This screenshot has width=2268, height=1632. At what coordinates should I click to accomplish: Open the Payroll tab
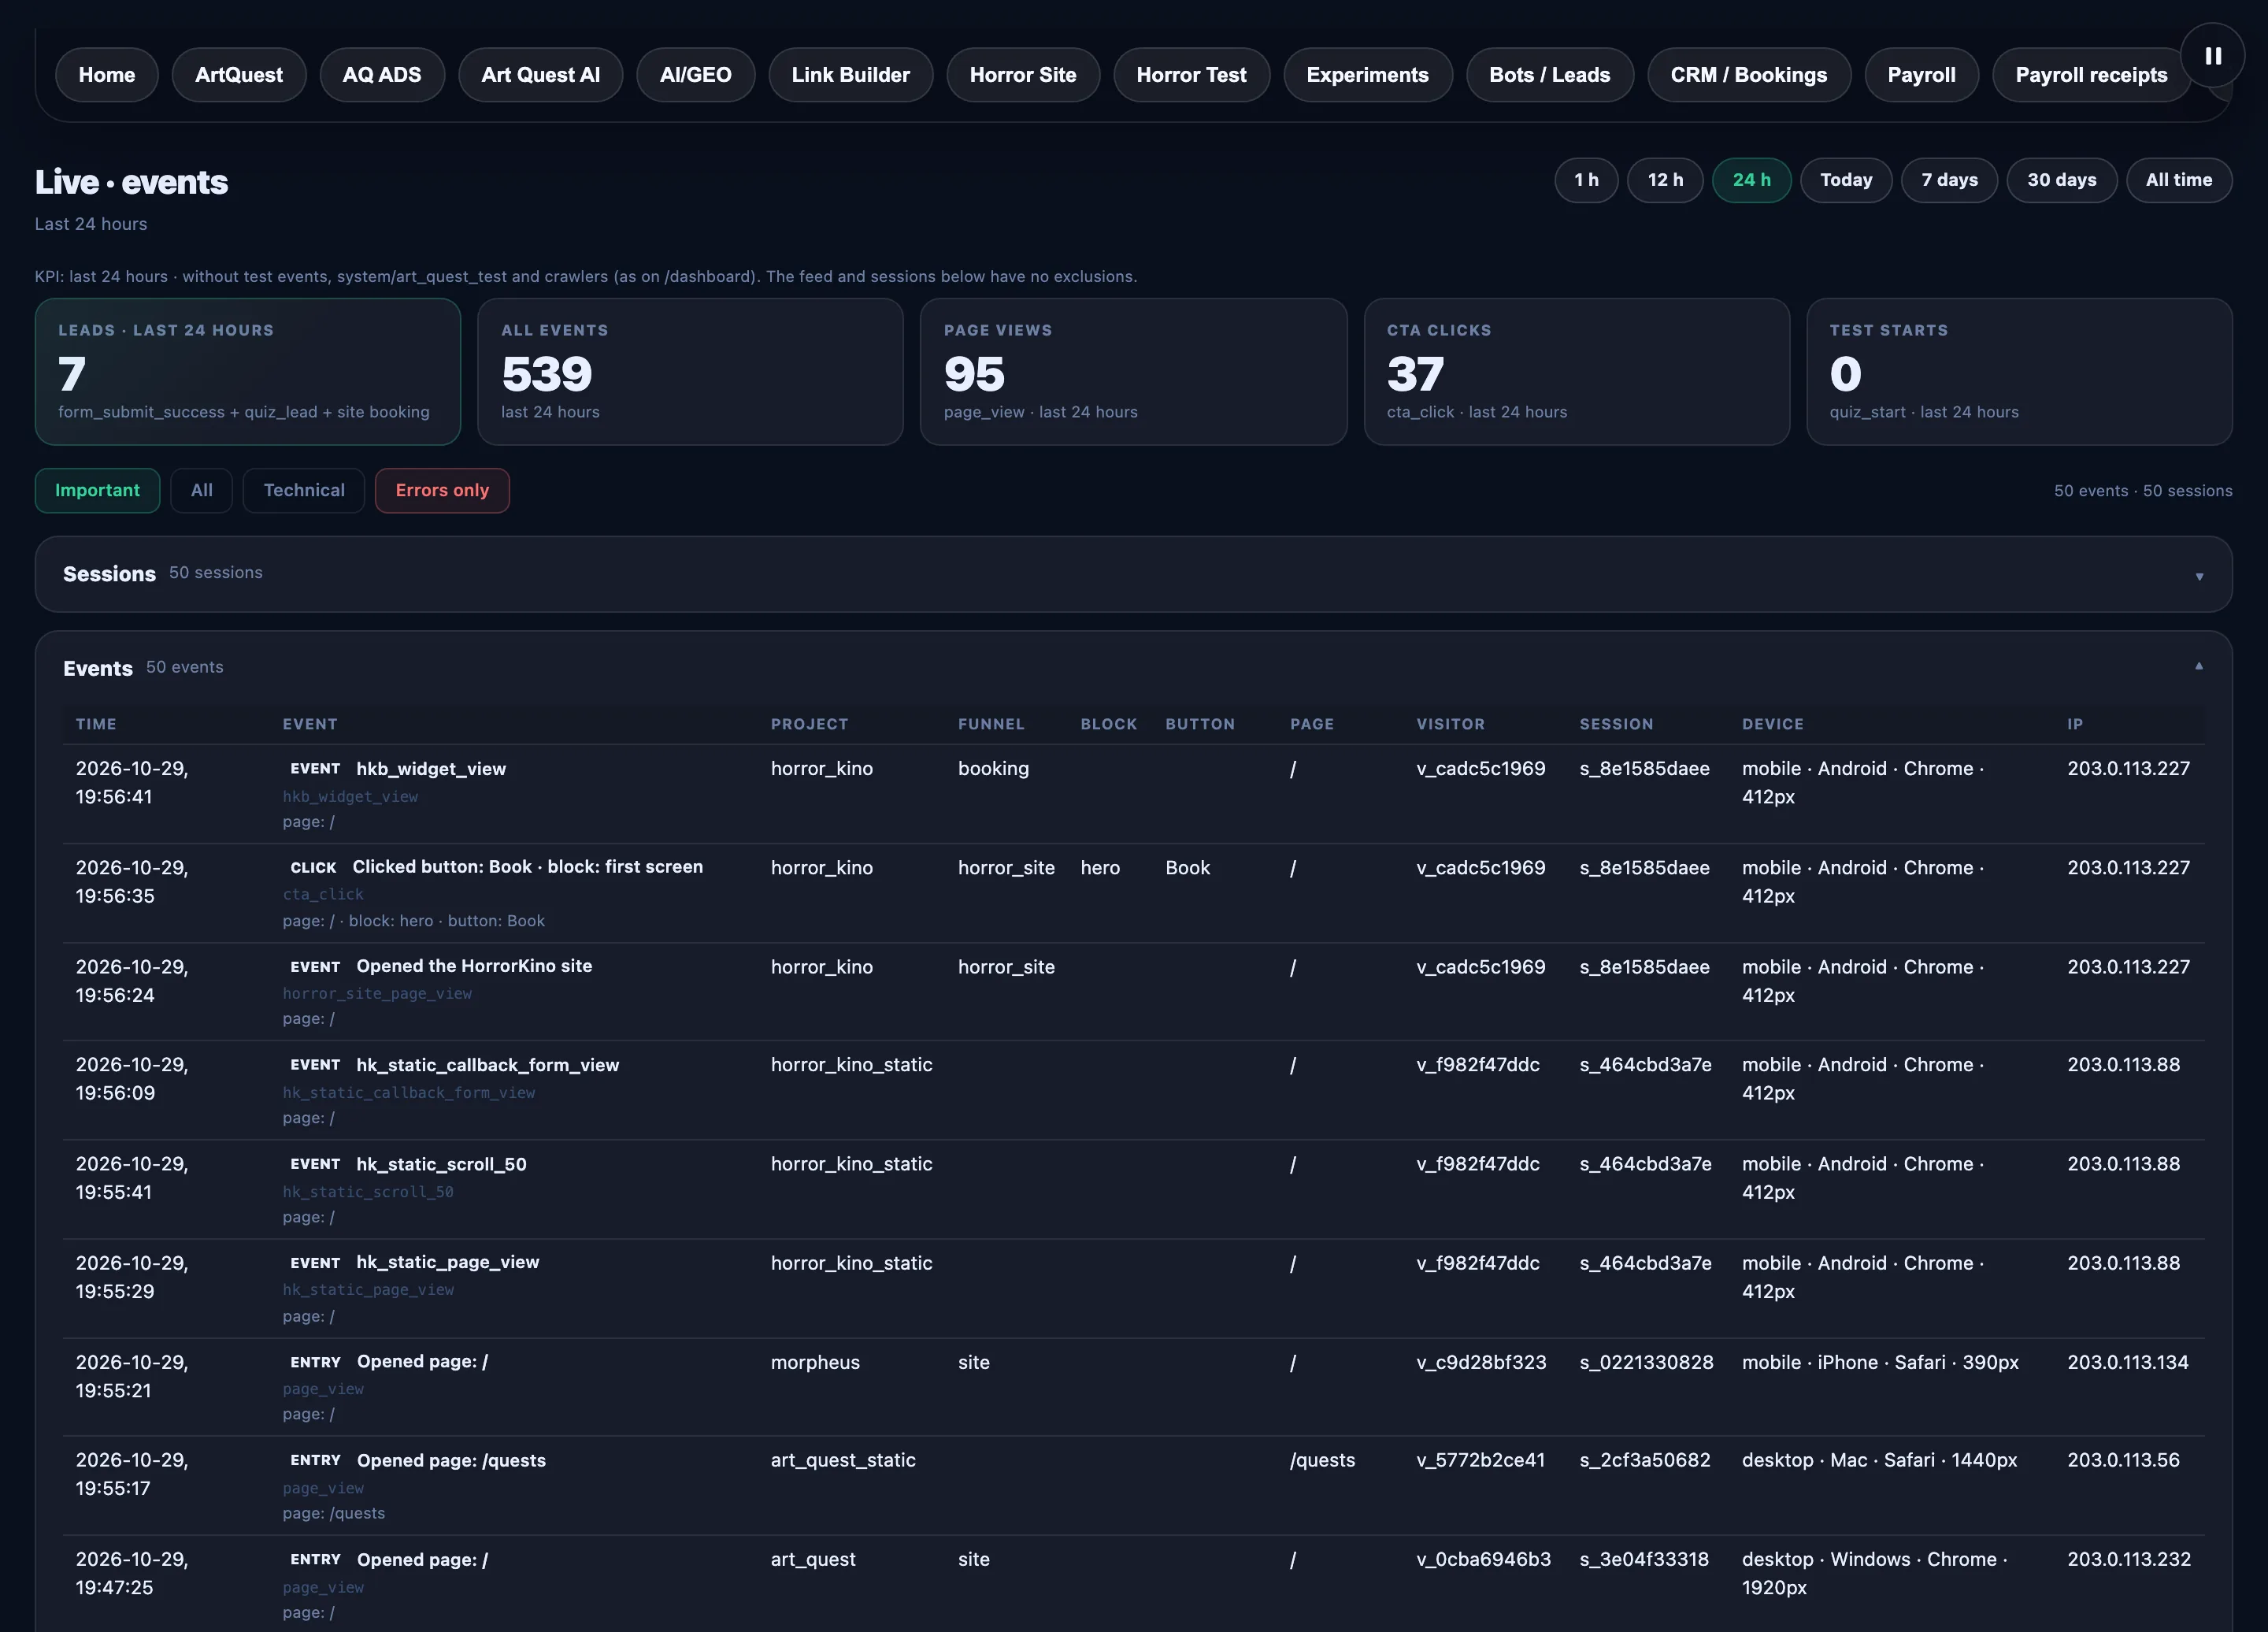pos(1922,75)
